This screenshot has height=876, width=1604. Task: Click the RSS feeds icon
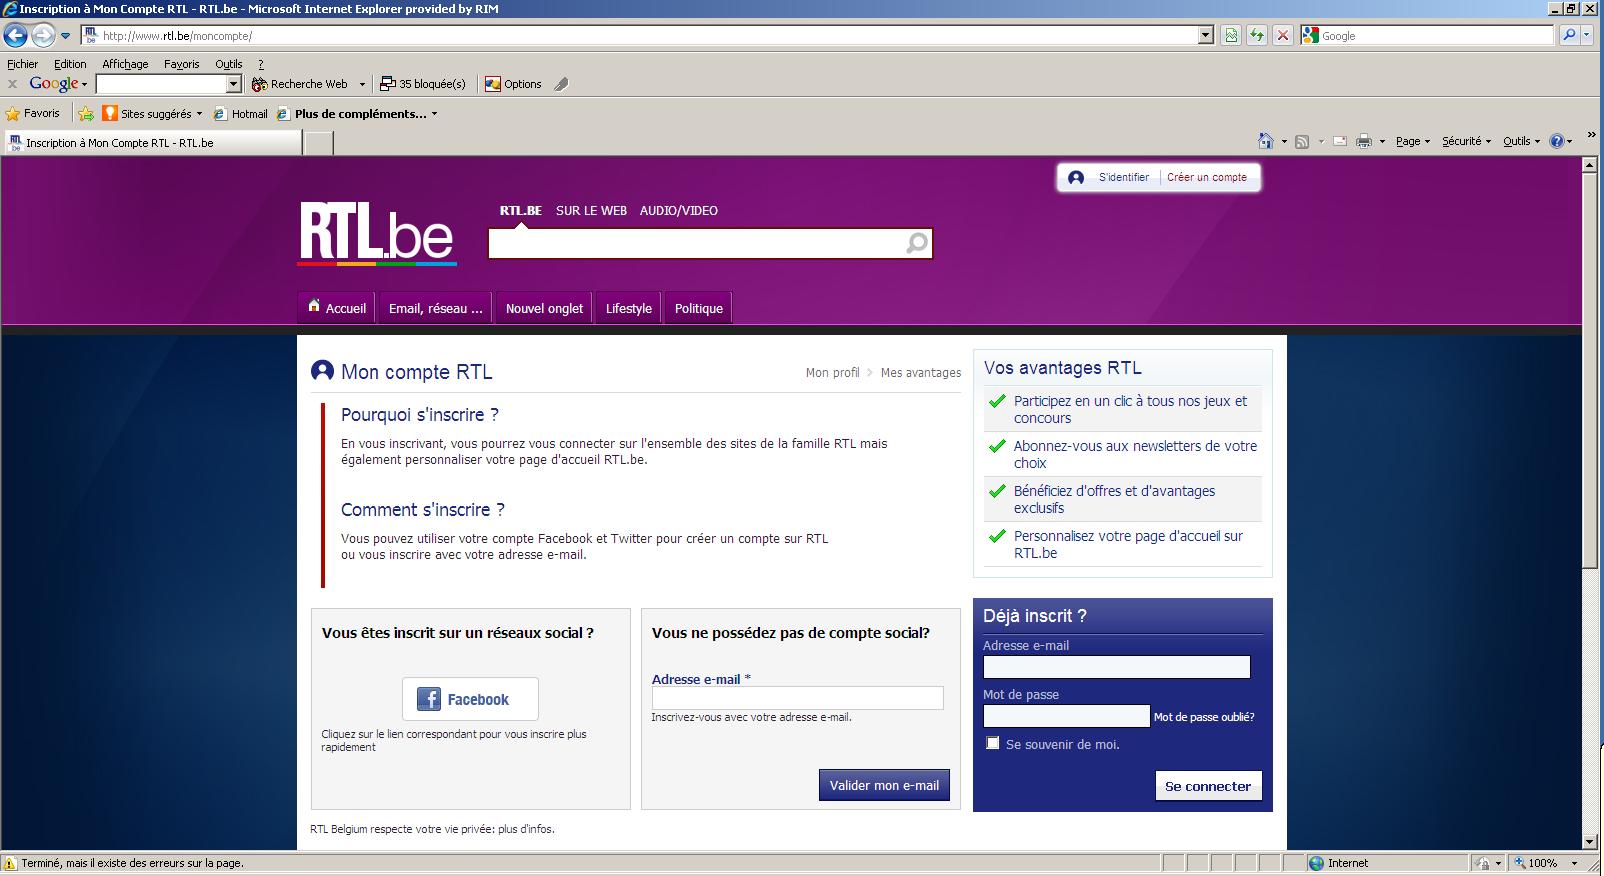pos(1302,141)
